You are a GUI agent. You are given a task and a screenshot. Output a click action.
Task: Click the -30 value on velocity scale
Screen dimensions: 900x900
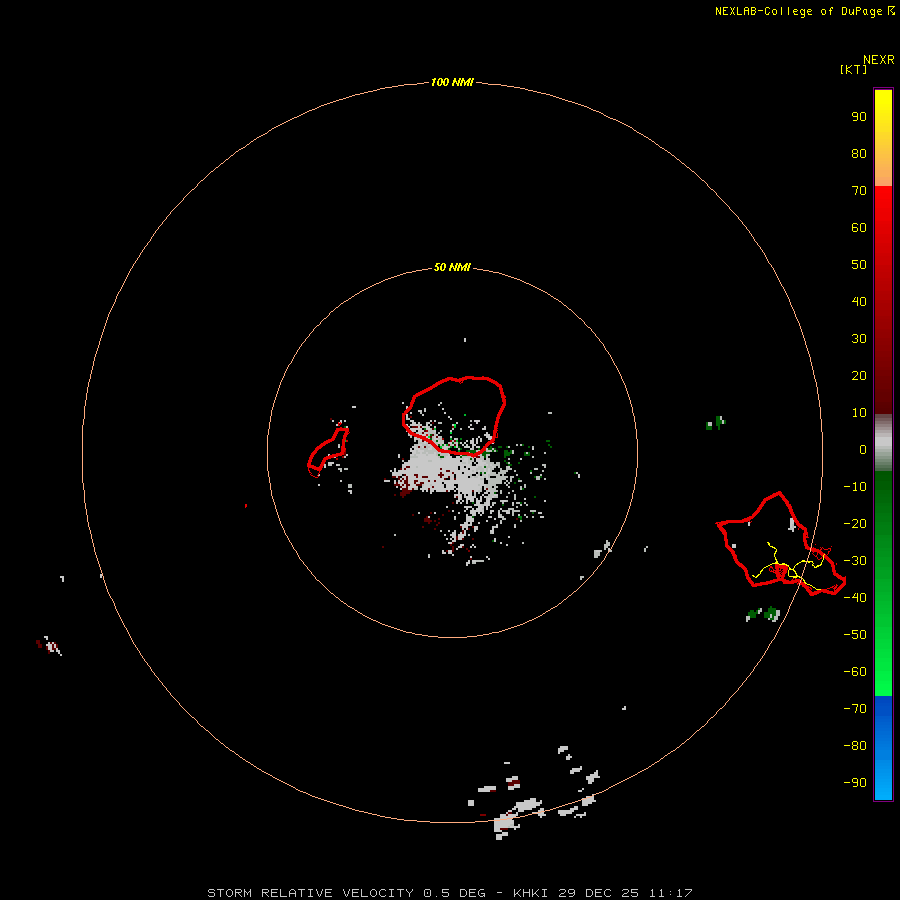(x=855, y=561)
